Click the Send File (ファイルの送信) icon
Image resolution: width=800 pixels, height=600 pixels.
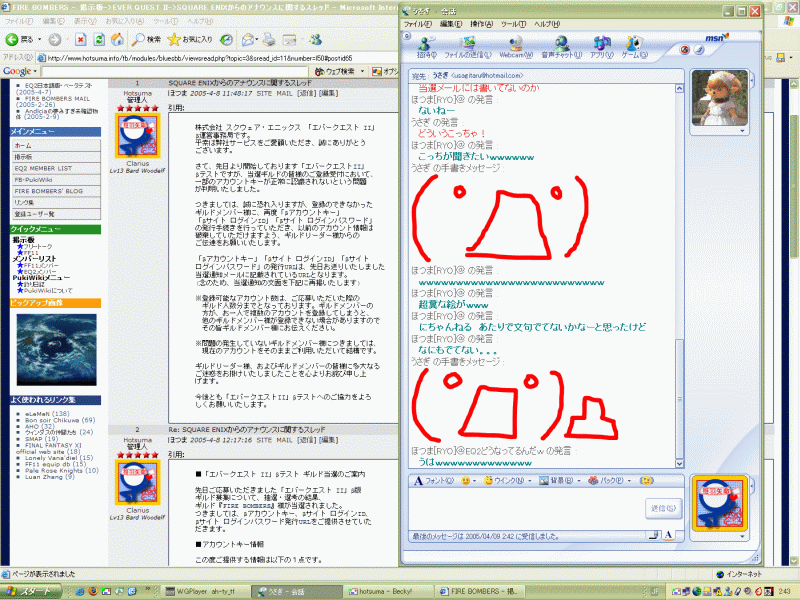pyautogui.click(x=469, y=47)
